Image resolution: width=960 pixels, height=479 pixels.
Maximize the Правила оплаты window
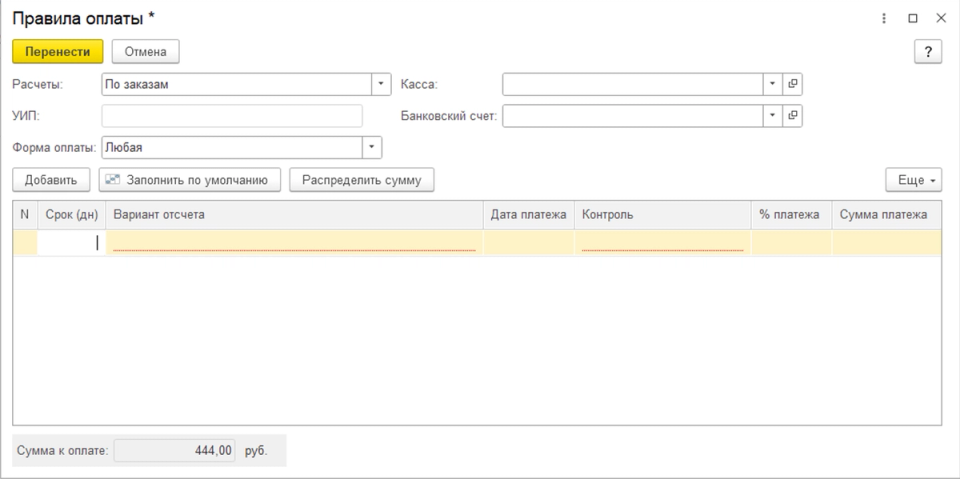(x=913, y=18)
